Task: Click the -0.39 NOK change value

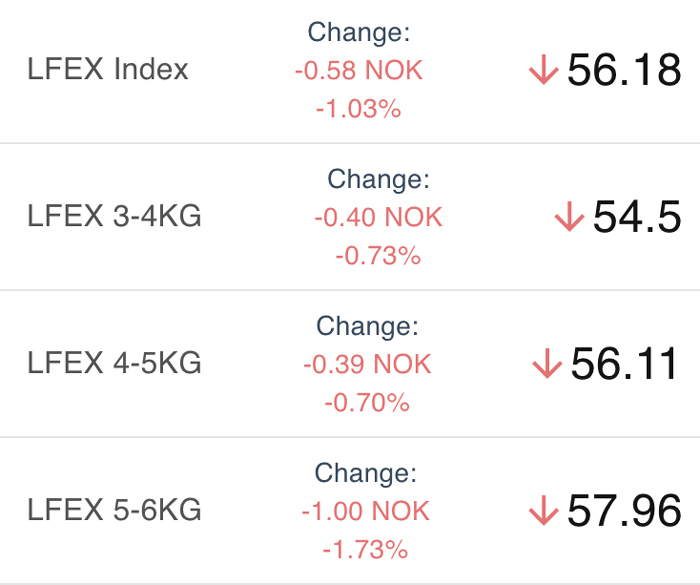Action: point(367,364)
